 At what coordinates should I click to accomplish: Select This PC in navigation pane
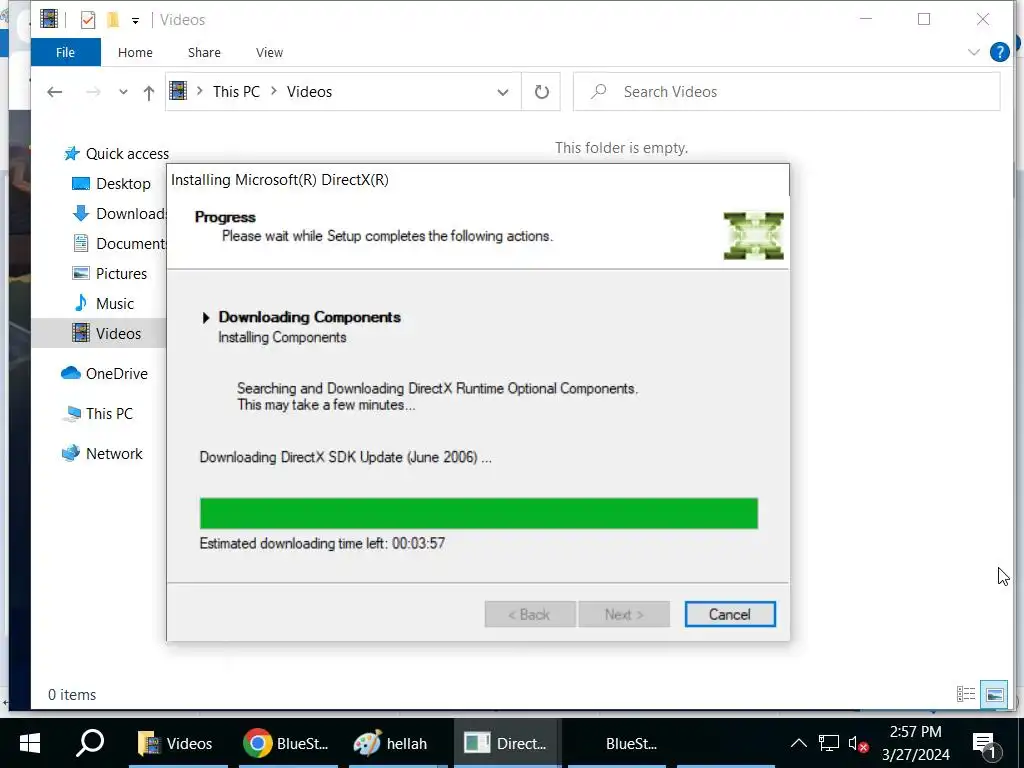click(97, 413)
